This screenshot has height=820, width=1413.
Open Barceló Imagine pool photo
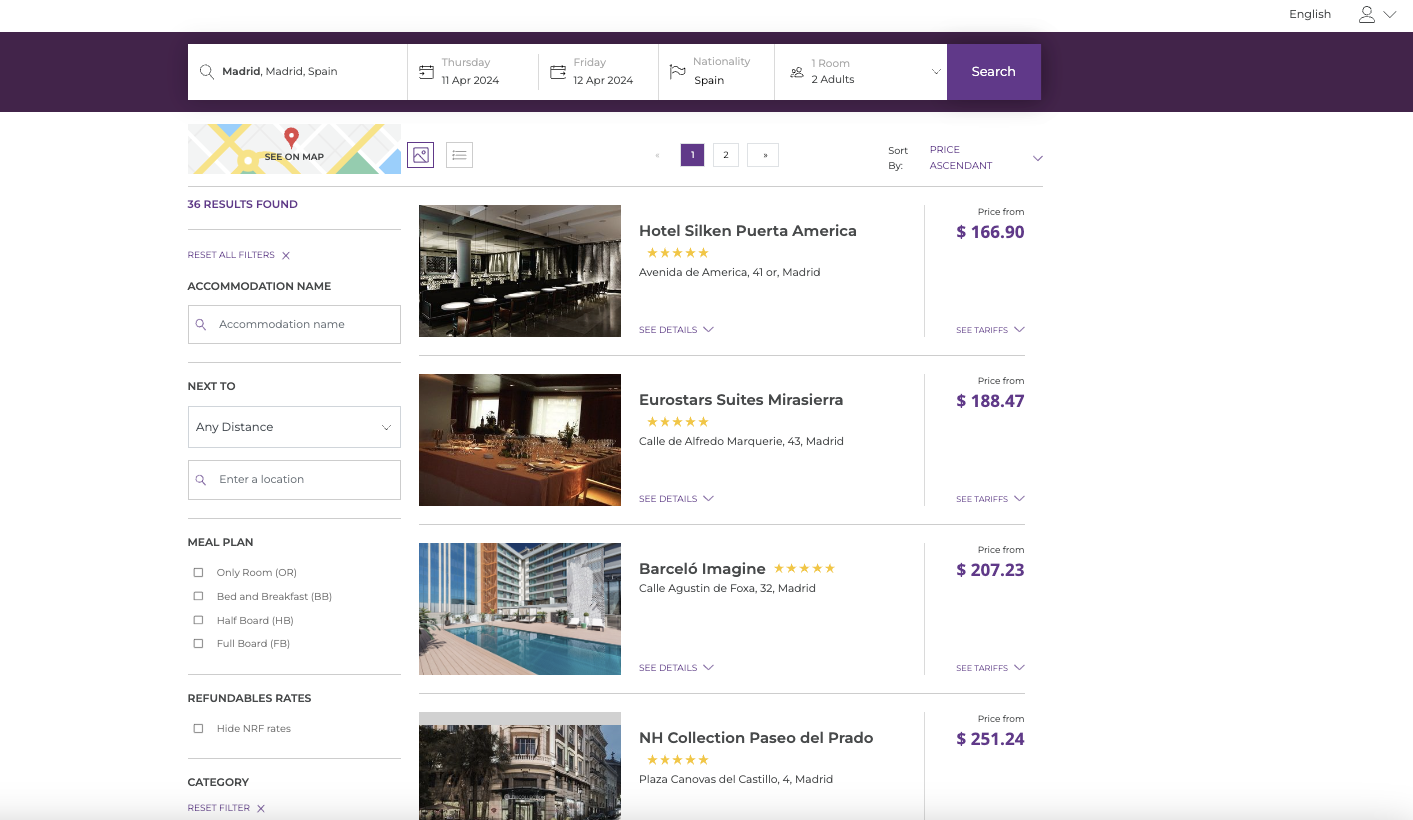coord(520,609)
